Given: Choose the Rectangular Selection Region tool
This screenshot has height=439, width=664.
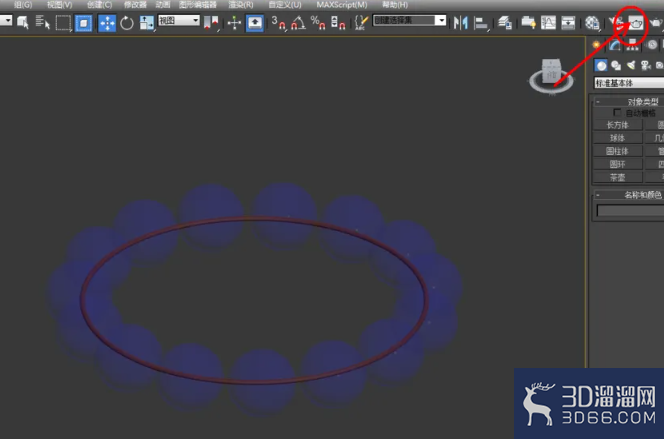Looking at the screenshot, I should coord(63,23).
